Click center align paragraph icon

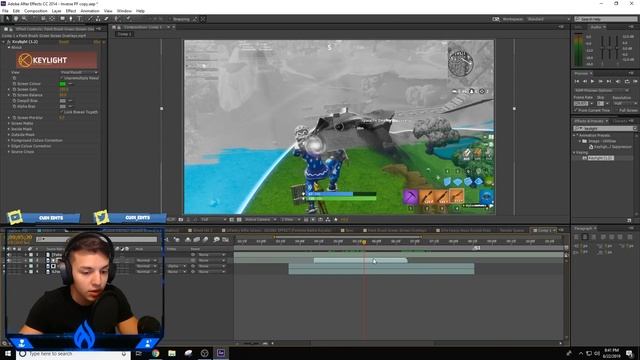click(x=585, y=237)
